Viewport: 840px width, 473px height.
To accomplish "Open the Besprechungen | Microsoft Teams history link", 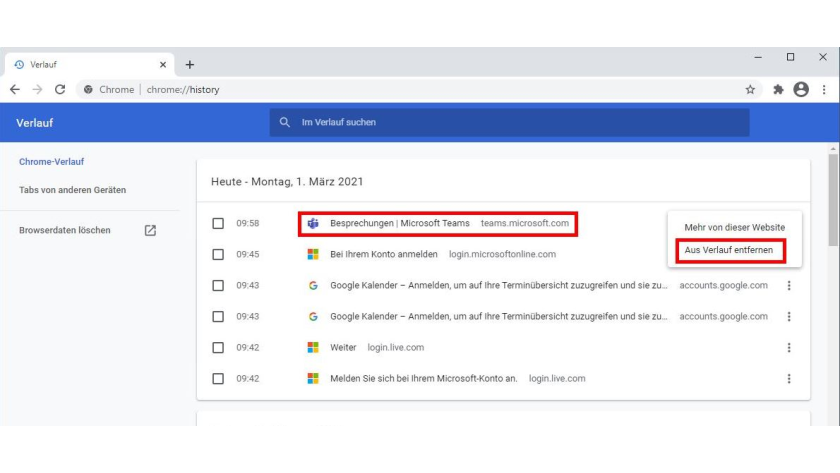I will (399, 223).
